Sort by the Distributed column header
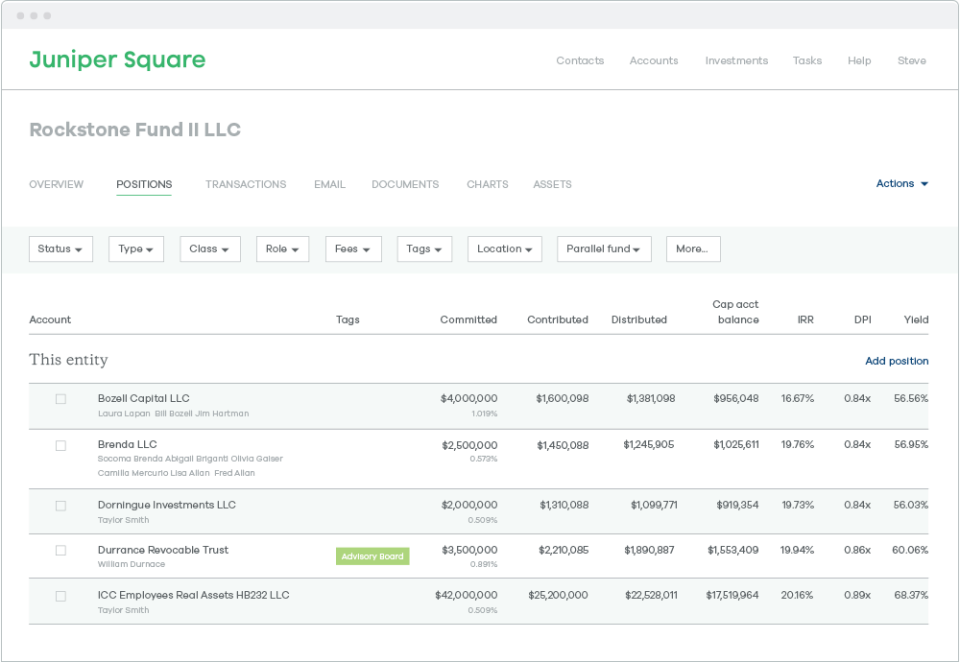Viewport: 960px width, 662px height. [639, 320]
